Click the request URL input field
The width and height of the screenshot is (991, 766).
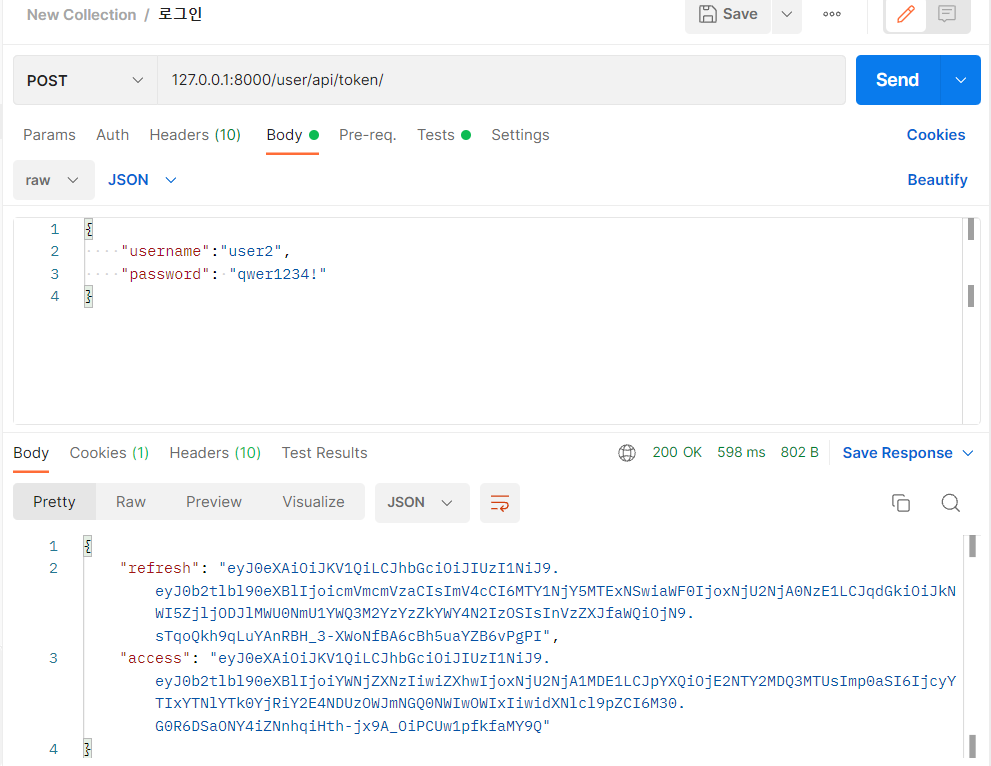pyautogui.click(x=501, y=80)
